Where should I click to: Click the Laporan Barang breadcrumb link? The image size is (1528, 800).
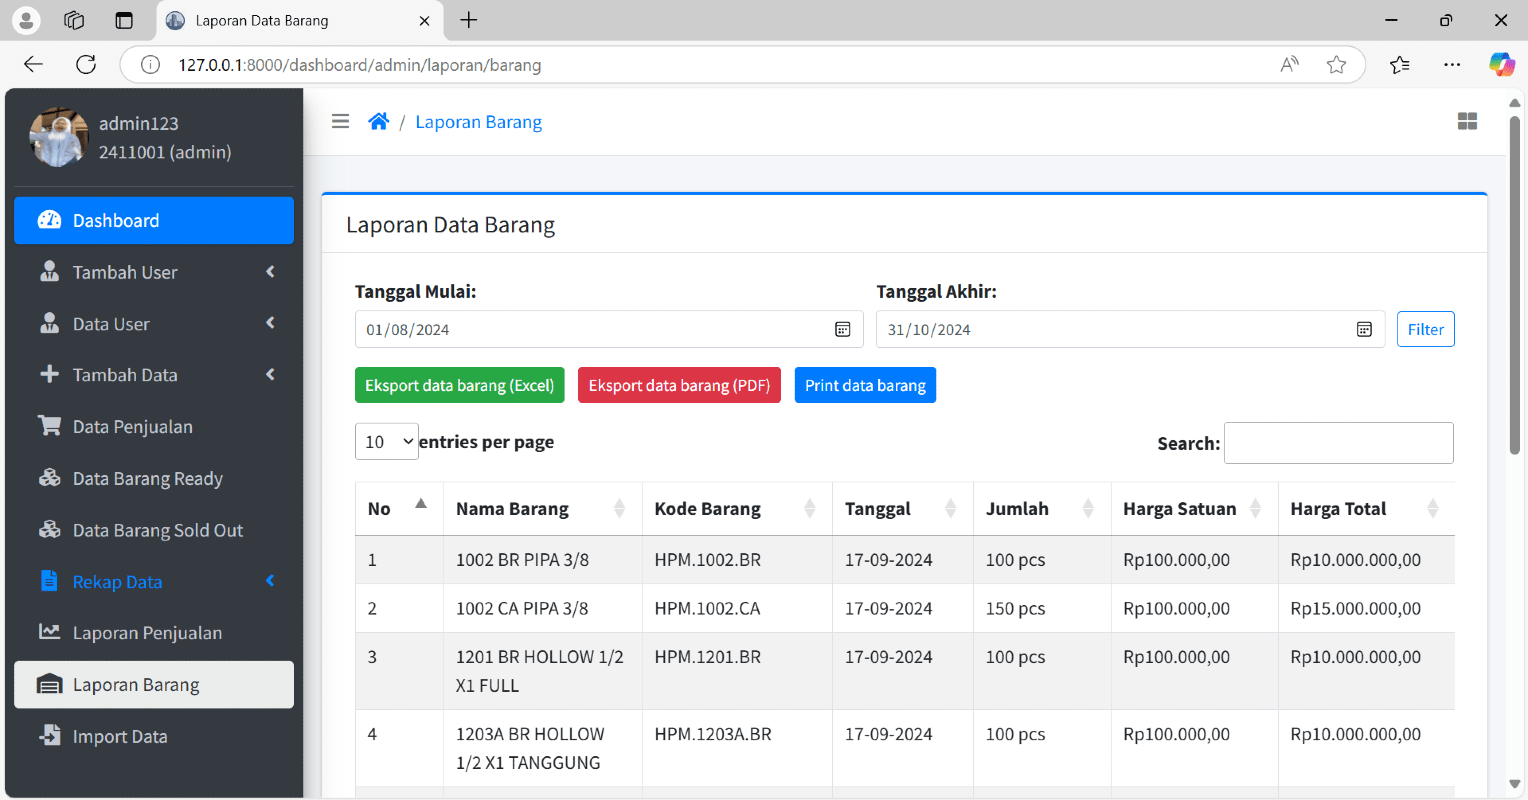(478, 121)
